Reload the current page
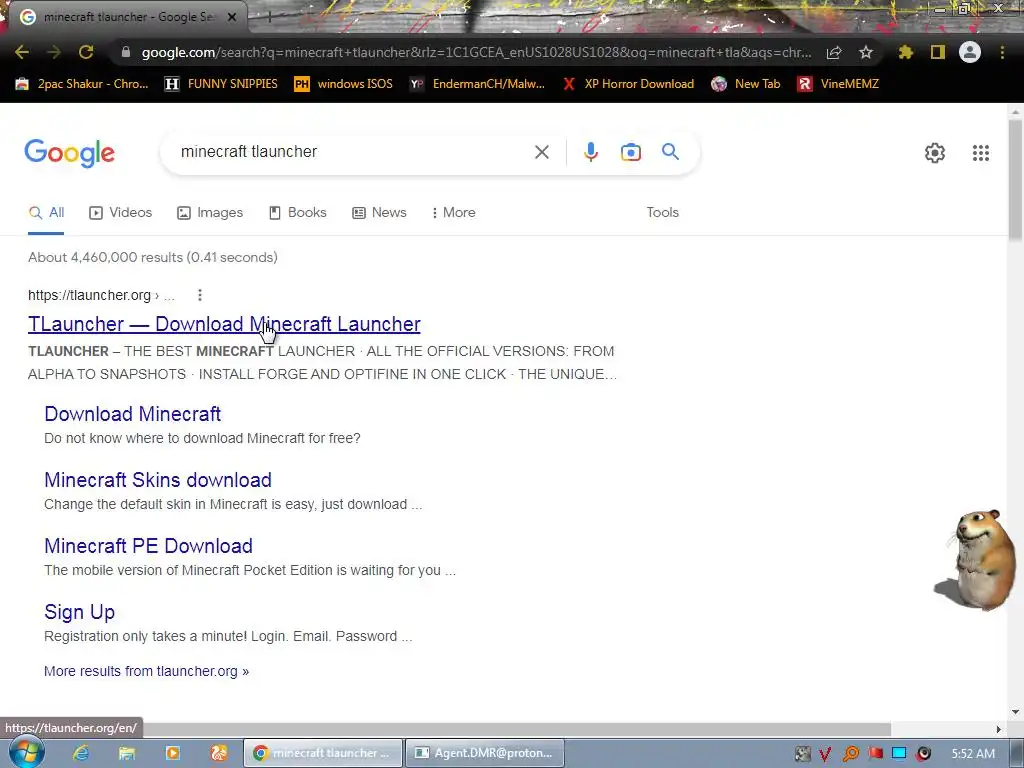 click(x=86, y=52)
